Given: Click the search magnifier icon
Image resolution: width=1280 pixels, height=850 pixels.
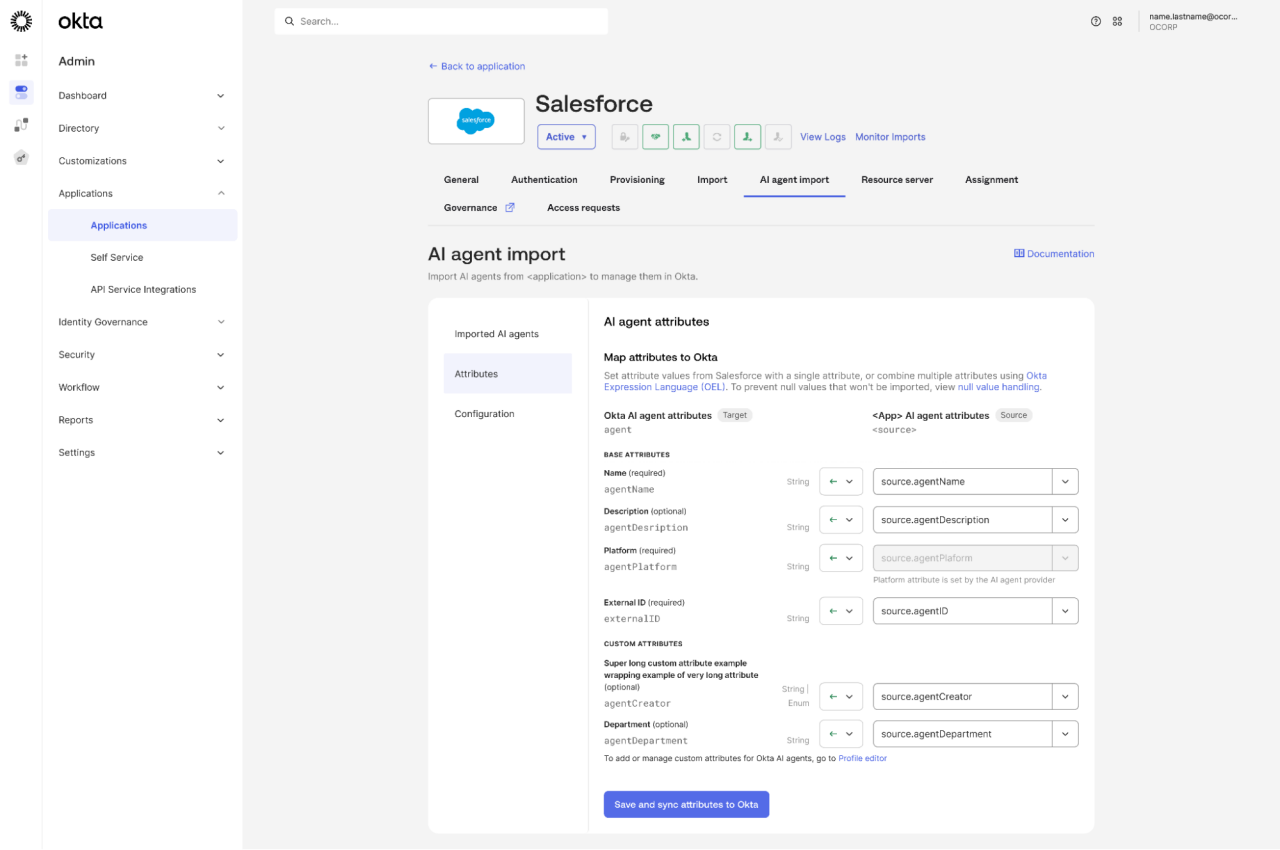Looking at the screenshot, I should pyautogui.click(x=290, y=21).
